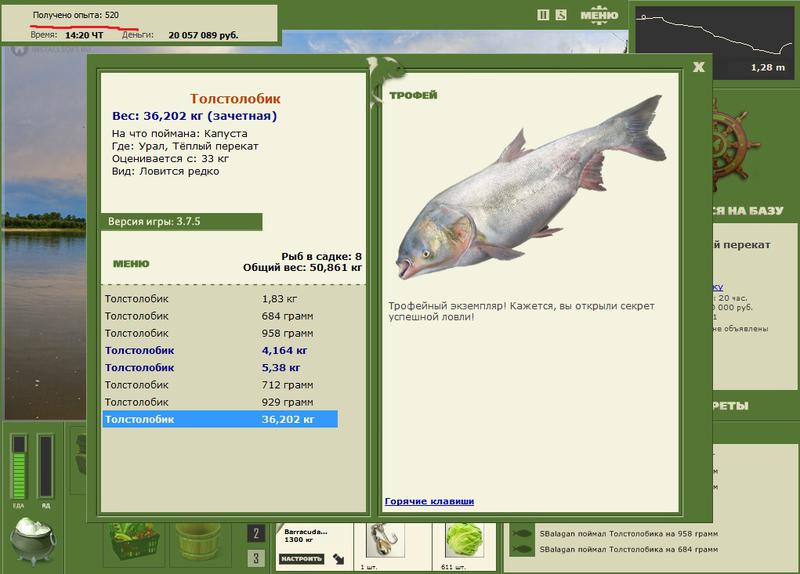Click the green food level bar
Viewport: 800px width, 574px height.
tap(19, 466)
